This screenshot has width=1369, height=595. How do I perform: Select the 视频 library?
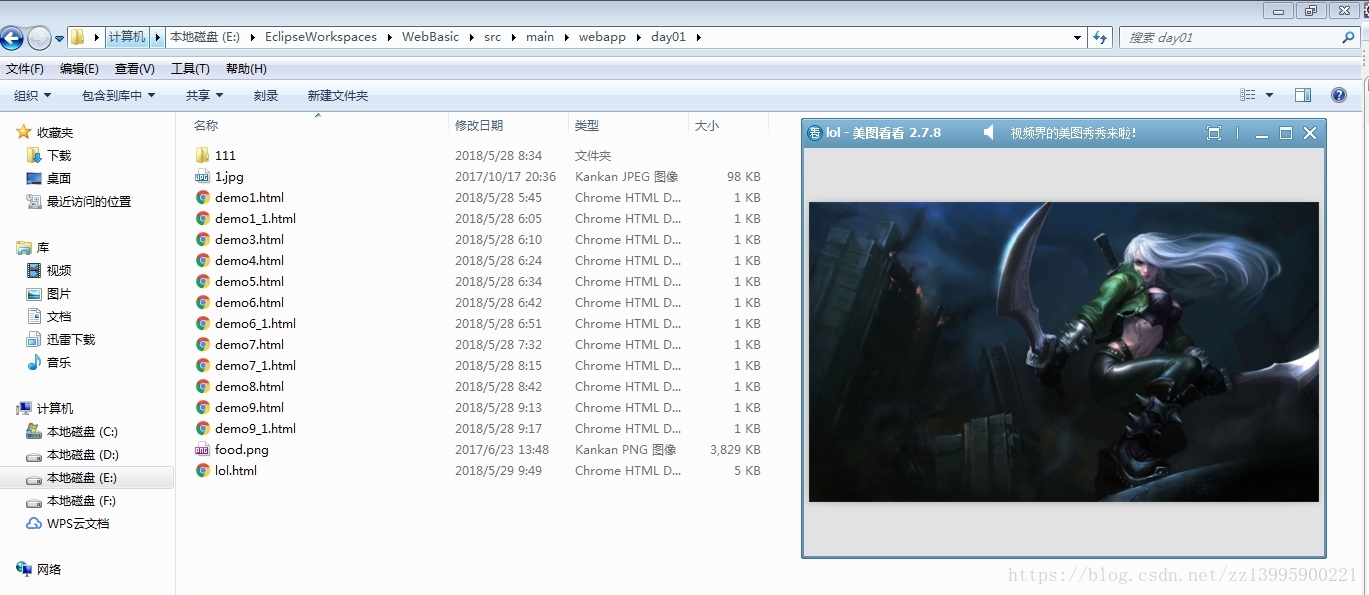[x=59, y=270]
